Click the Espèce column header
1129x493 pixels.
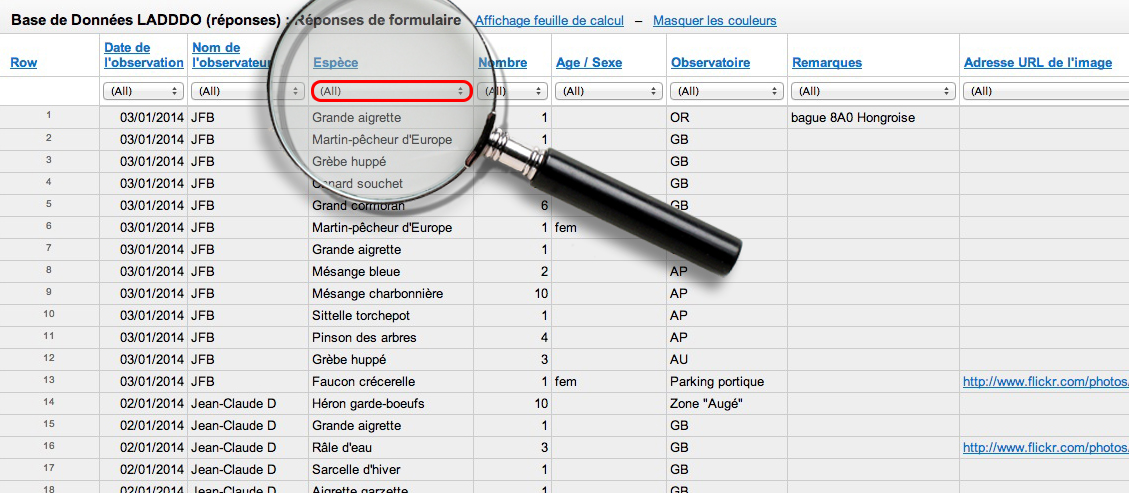[335, 63]
